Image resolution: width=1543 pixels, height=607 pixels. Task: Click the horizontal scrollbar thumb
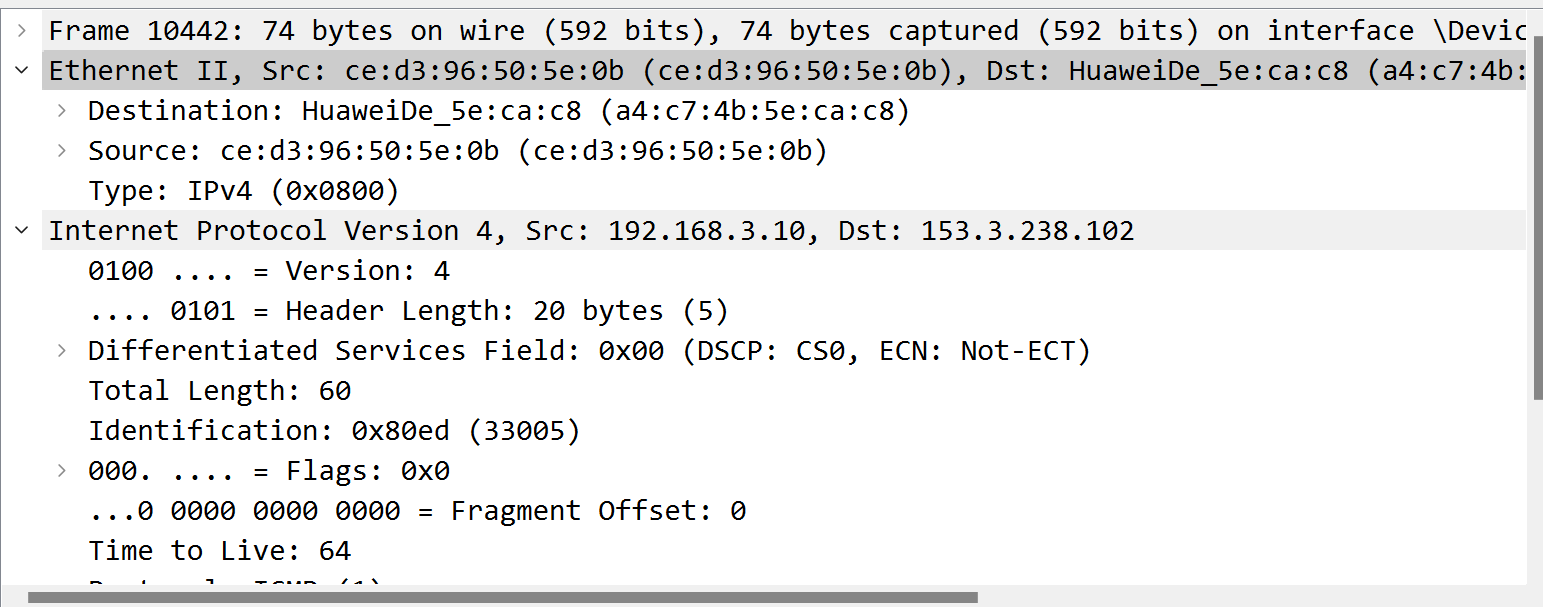tap(502, 598)
